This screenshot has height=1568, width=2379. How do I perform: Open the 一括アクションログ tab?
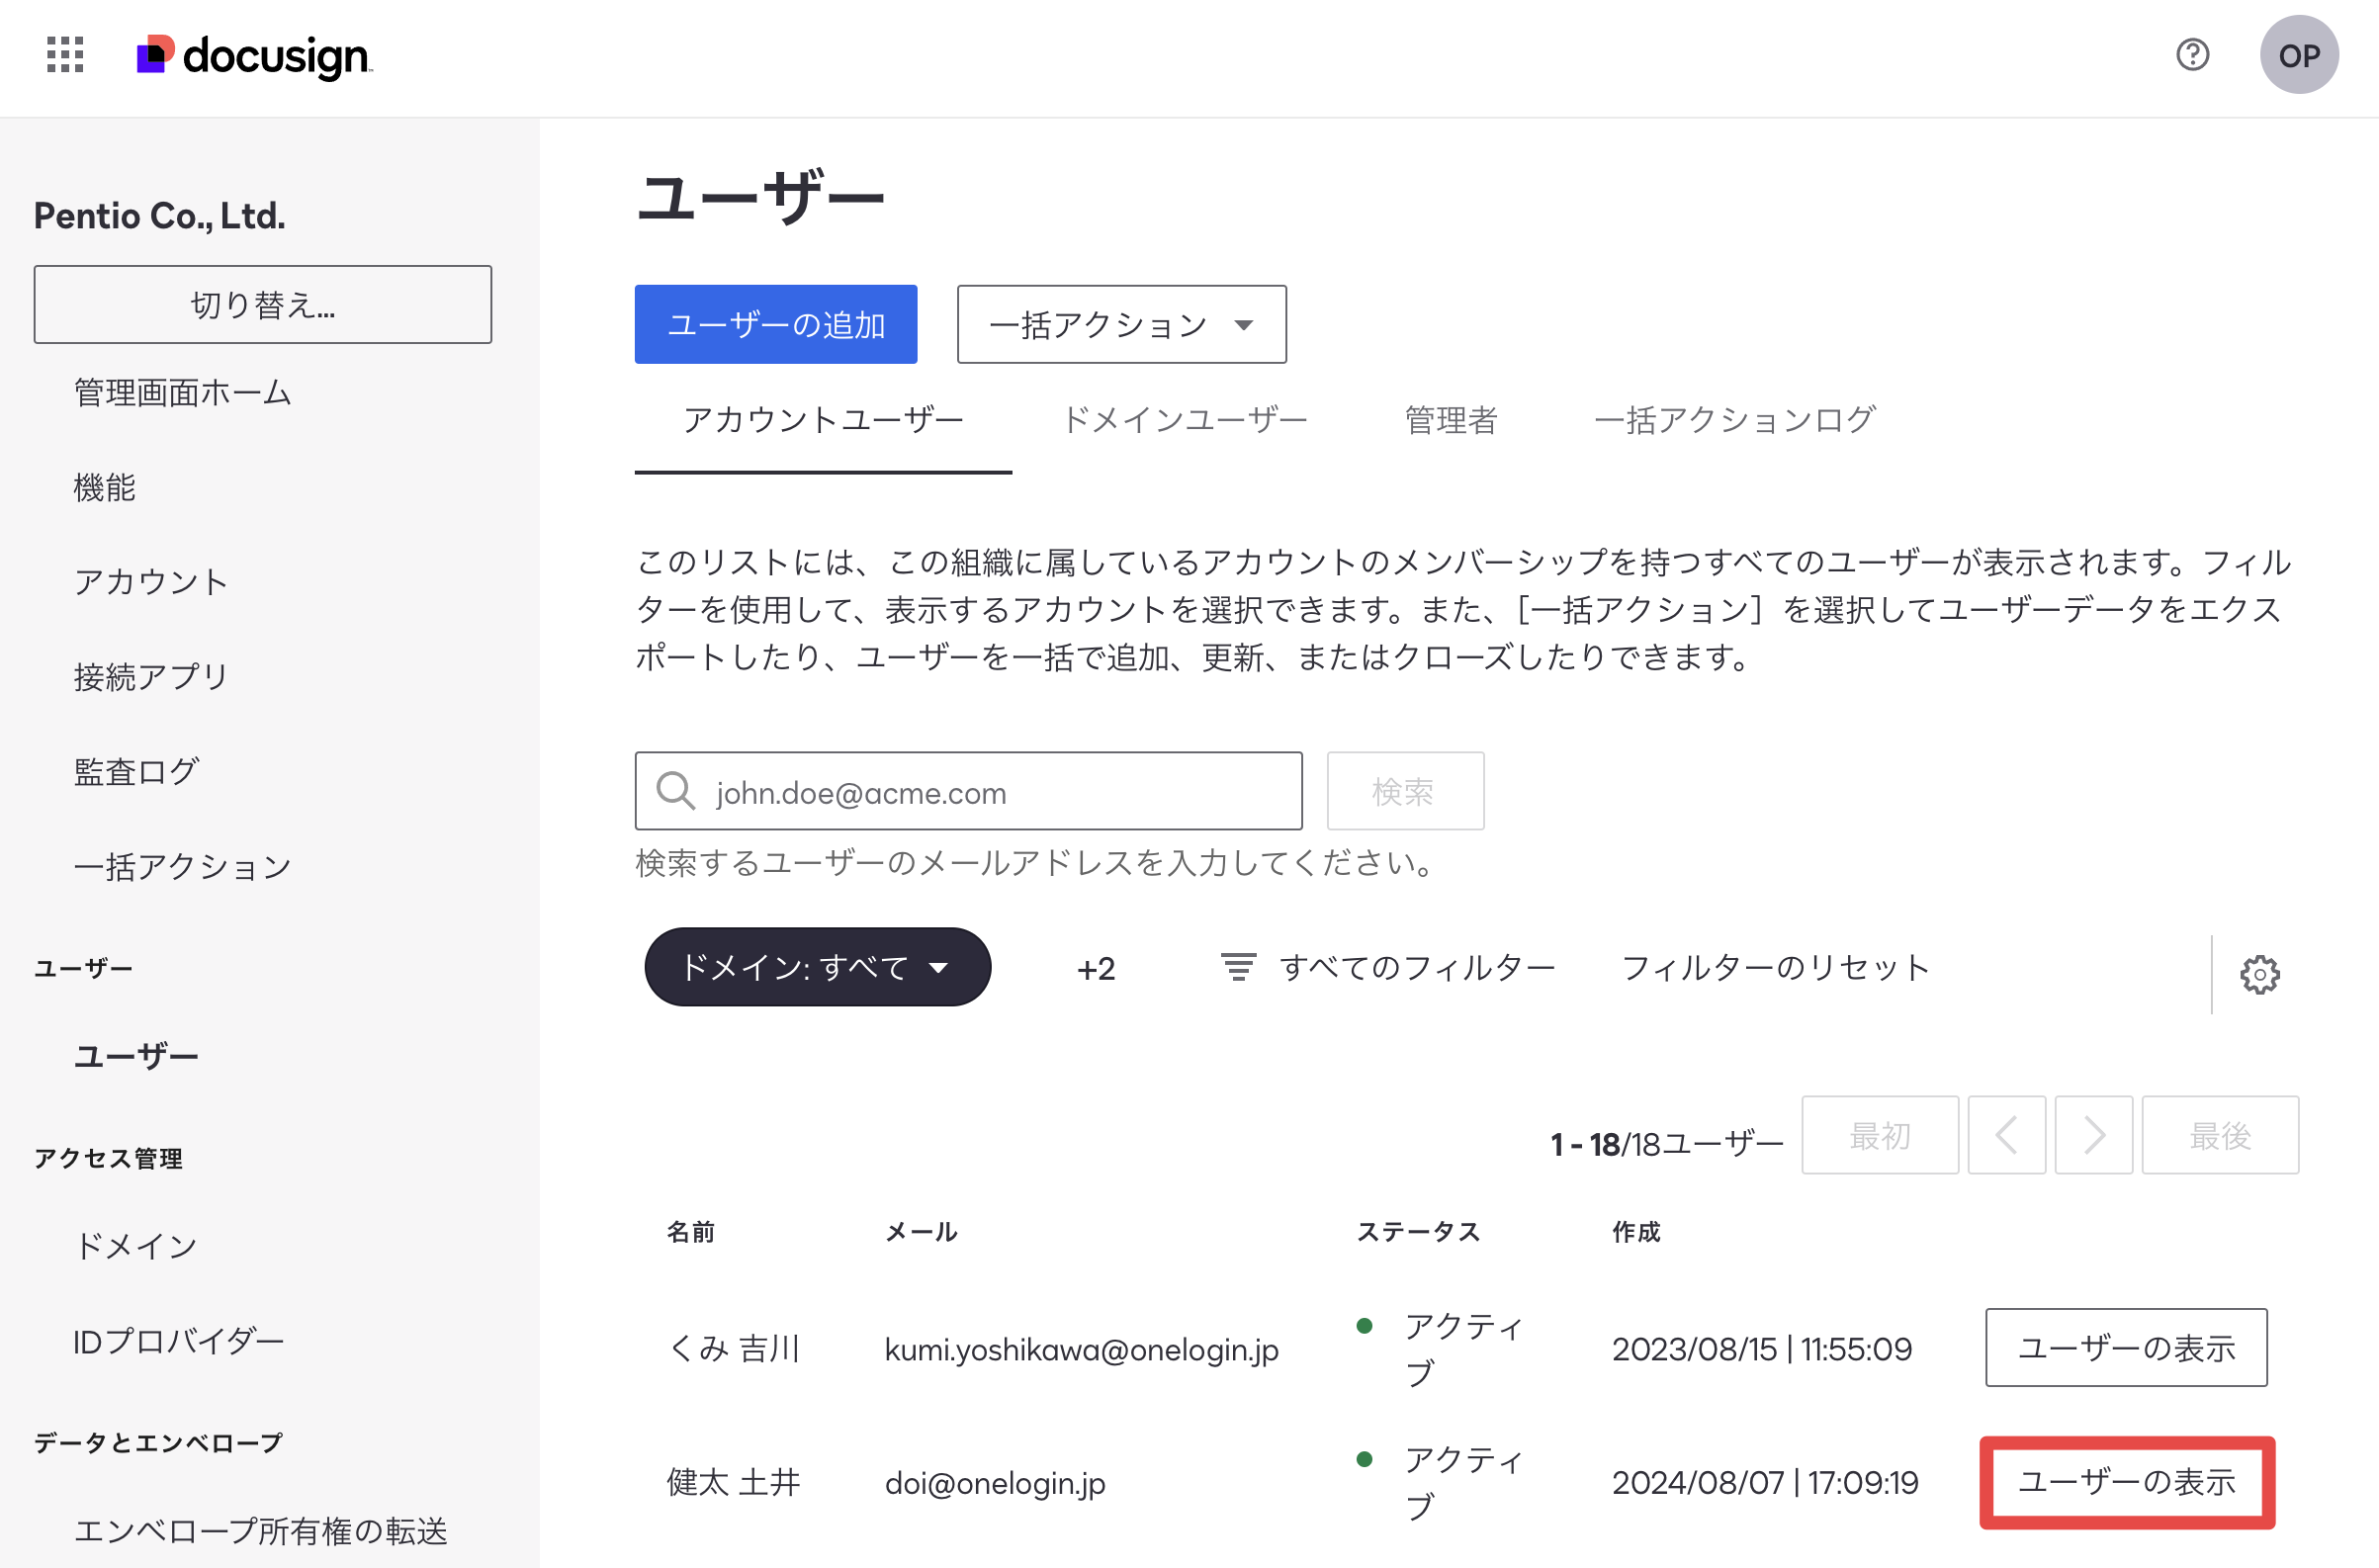tap(1735, 420)
